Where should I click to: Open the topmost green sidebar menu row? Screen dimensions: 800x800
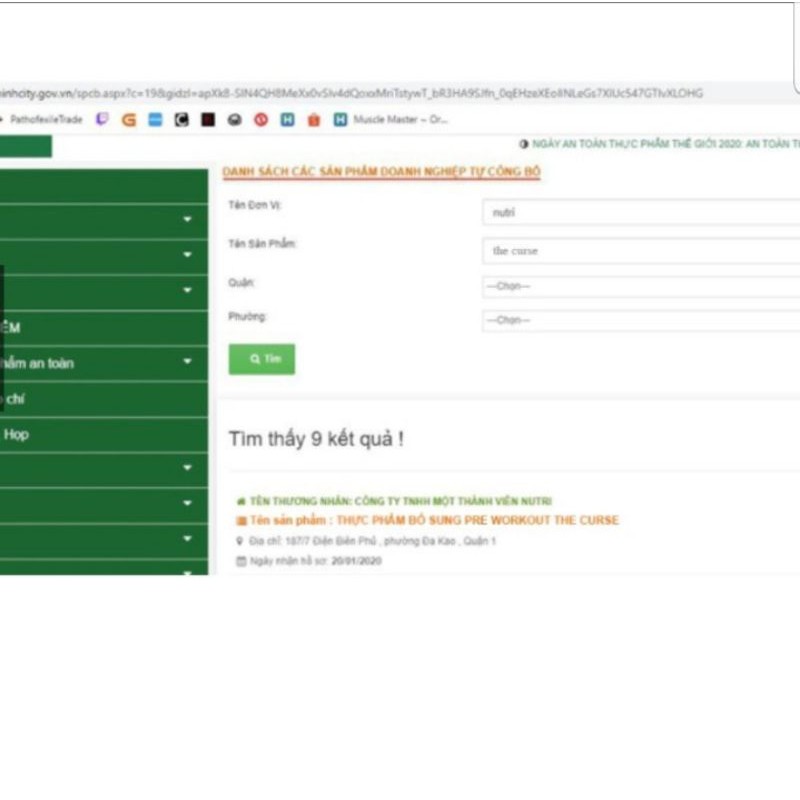104,186
